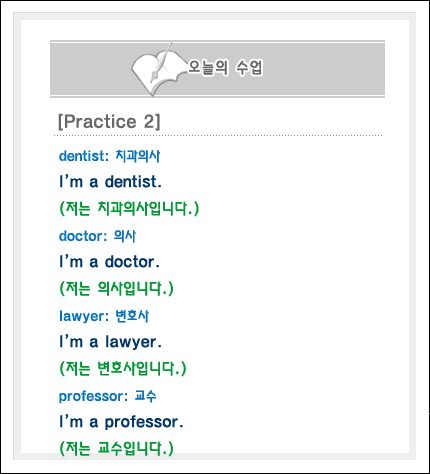Click the 'professor: 교수' vocabulary line

107,396
